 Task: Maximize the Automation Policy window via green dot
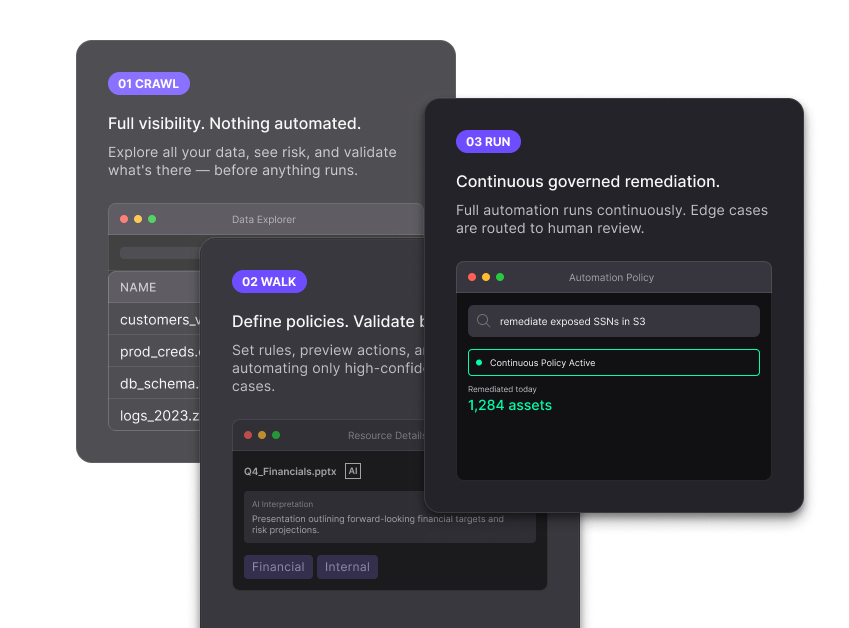[x=500, y=277]
